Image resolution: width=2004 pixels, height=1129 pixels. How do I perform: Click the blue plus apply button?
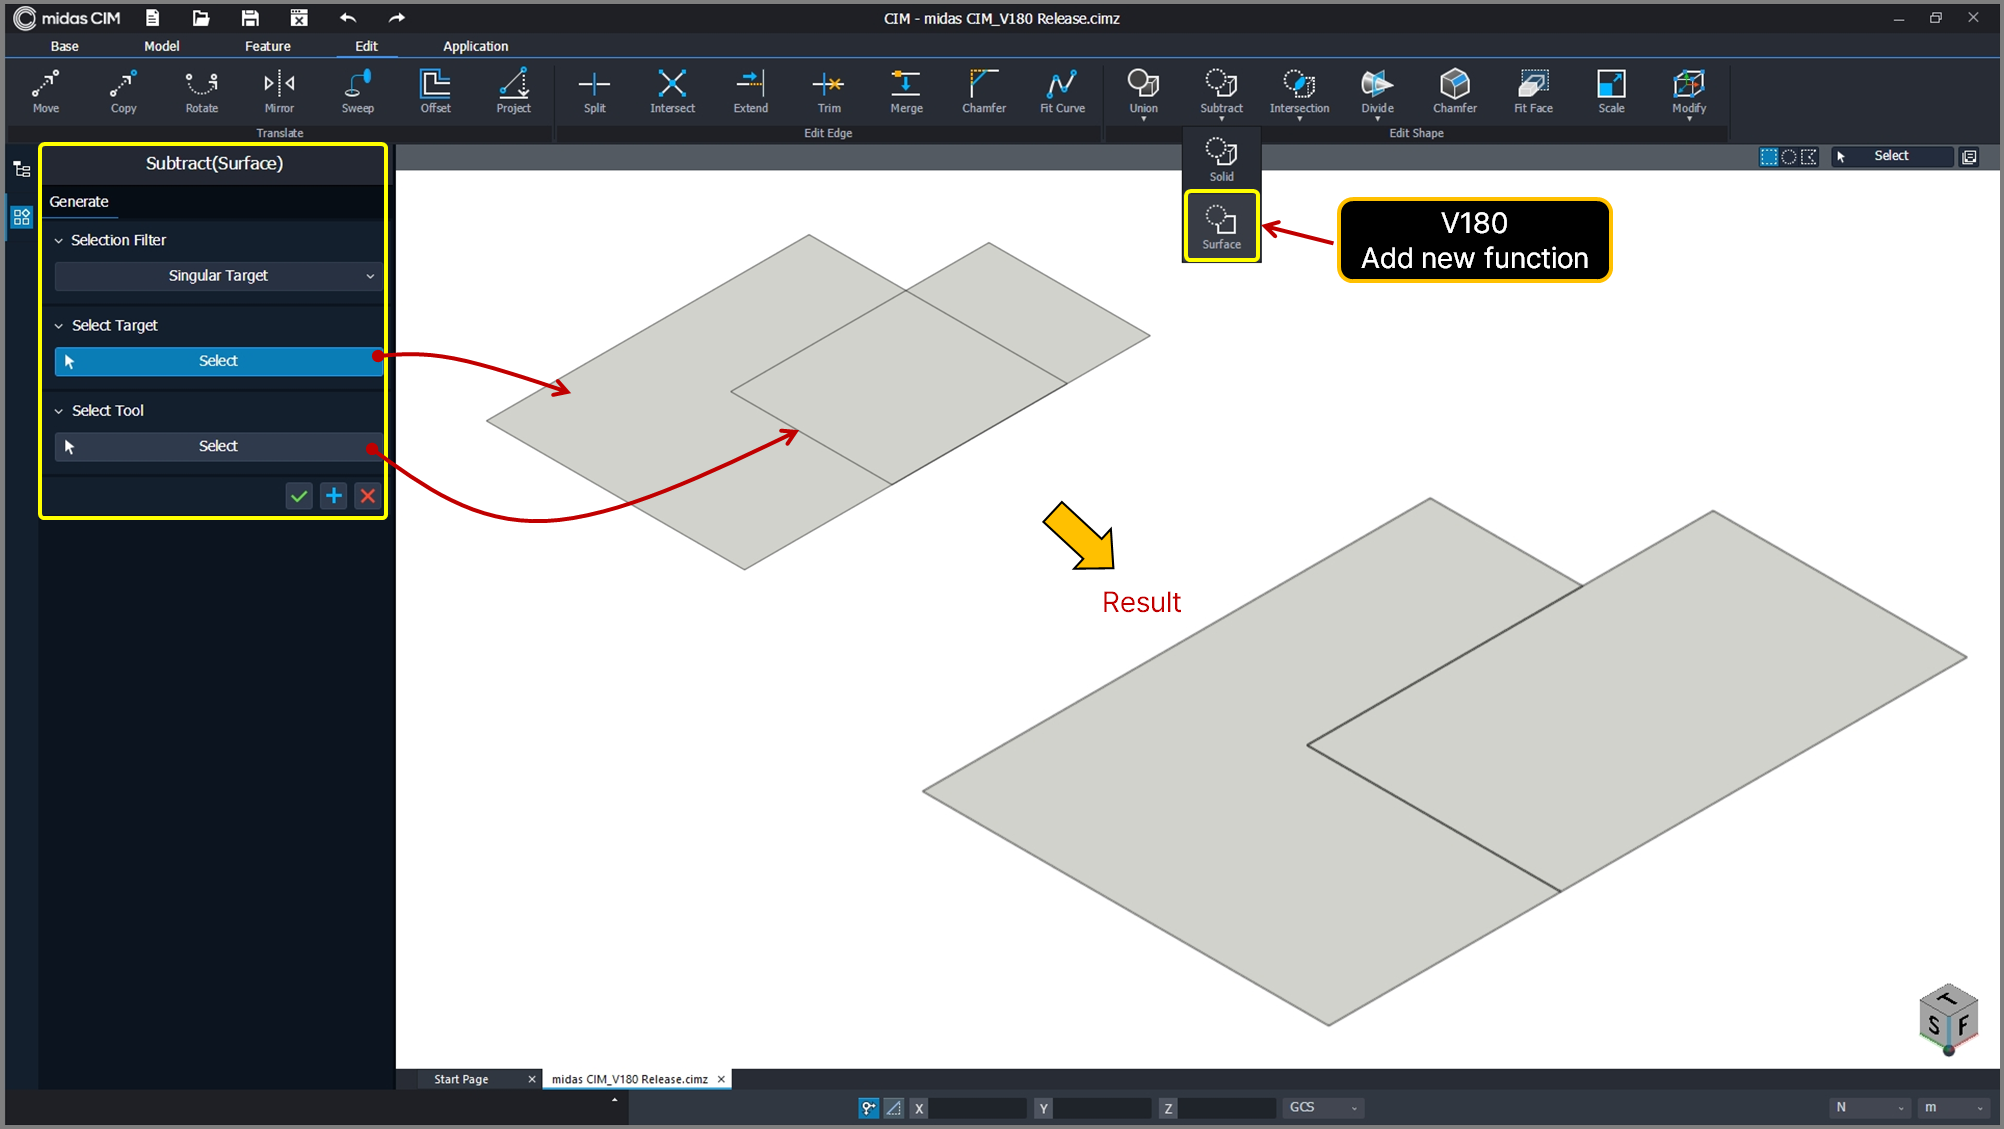pyautogui.click(x=334, y=496)
